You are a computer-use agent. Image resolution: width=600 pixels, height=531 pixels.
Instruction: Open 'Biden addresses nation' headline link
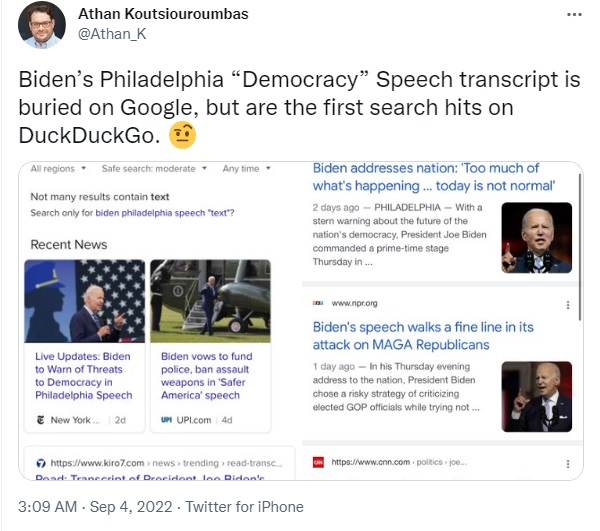[434, 177]
